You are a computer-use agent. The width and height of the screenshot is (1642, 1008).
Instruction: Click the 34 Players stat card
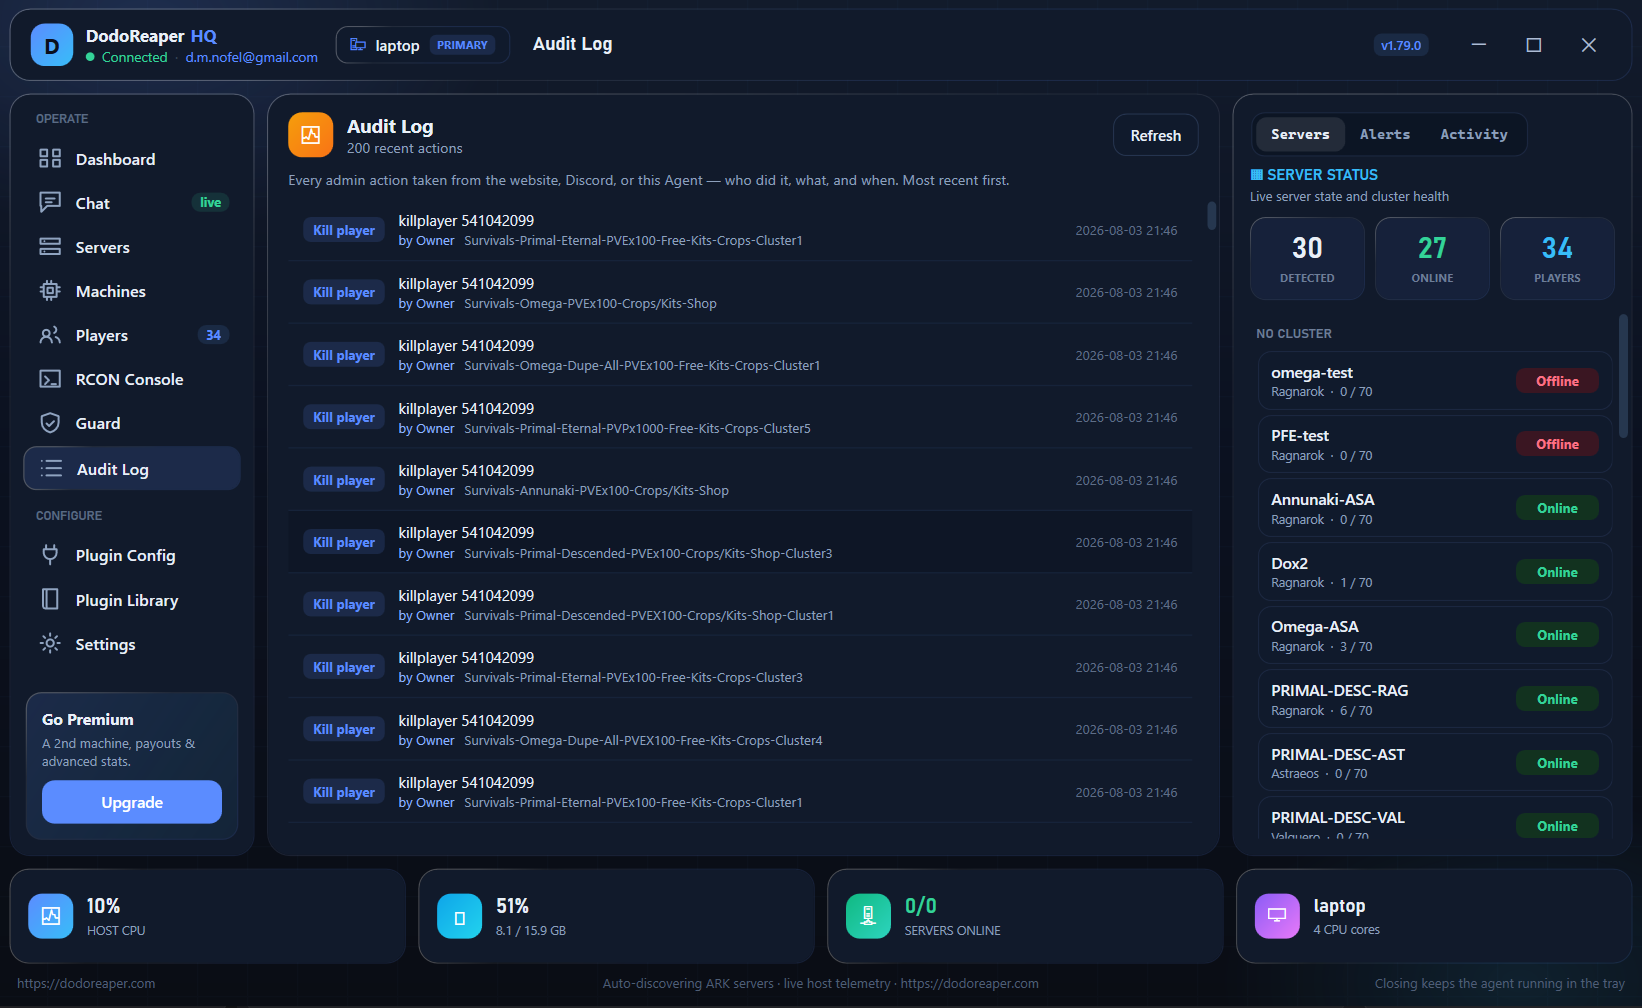[x=1557, y=258]
